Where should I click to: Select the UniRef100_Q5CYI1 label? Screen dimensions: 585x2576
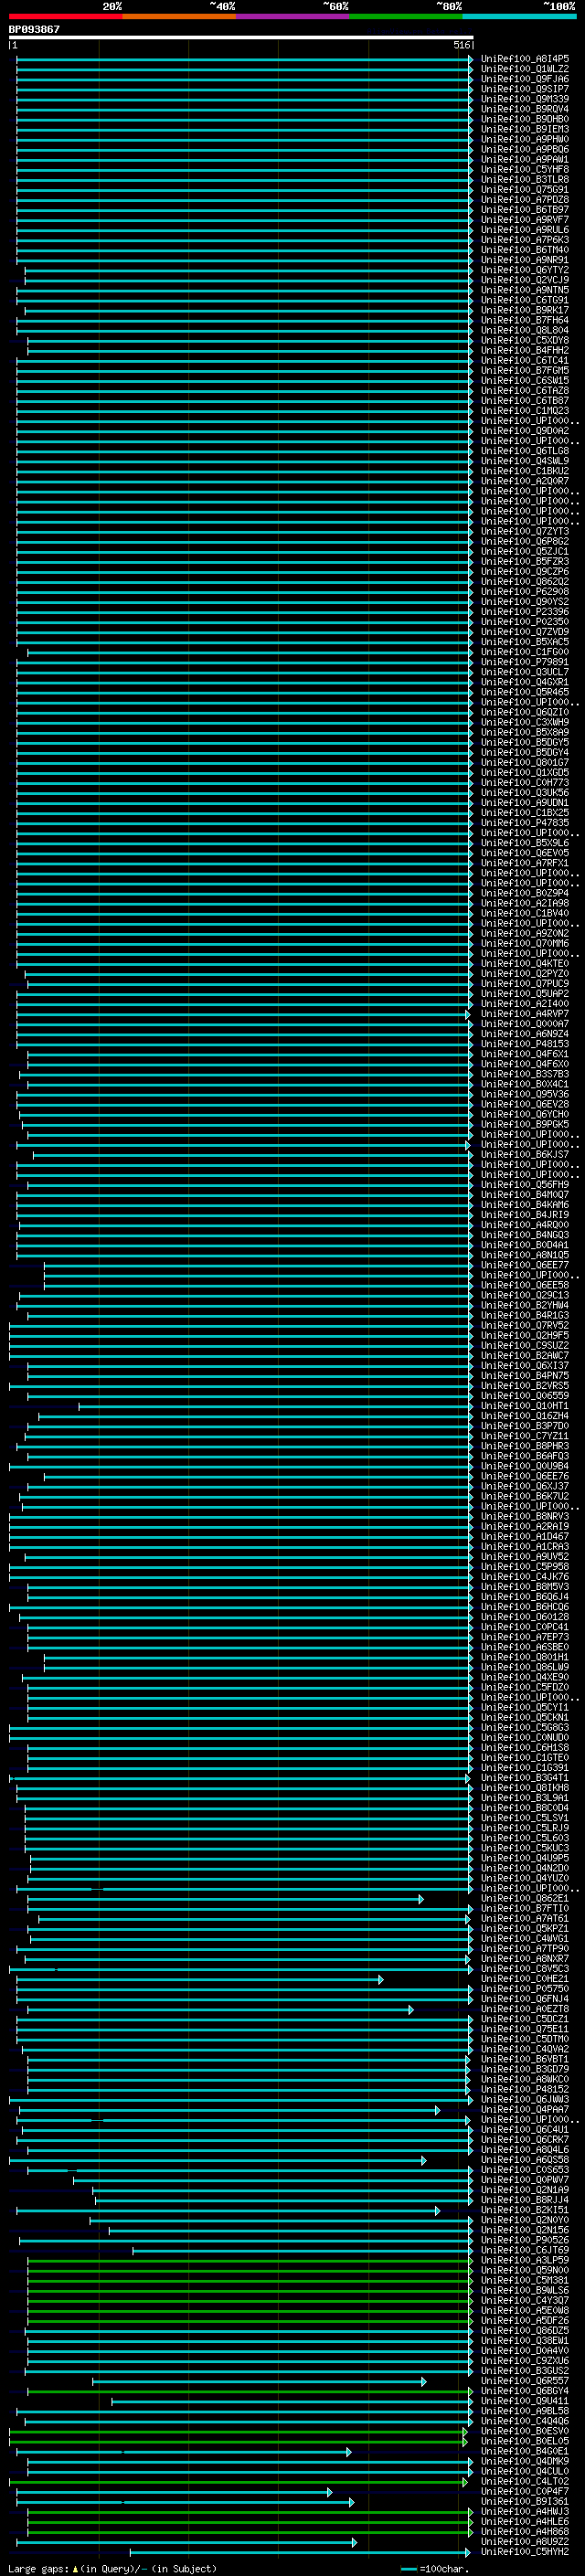tap(525, 1707)
